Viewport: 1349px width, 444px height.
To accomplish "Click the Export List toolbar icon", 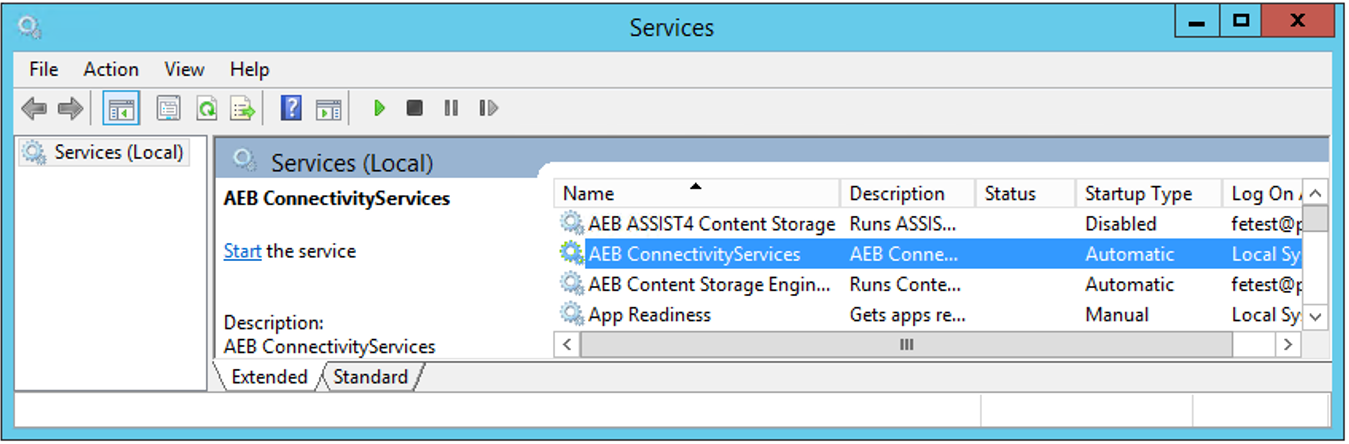I will 242,108.
